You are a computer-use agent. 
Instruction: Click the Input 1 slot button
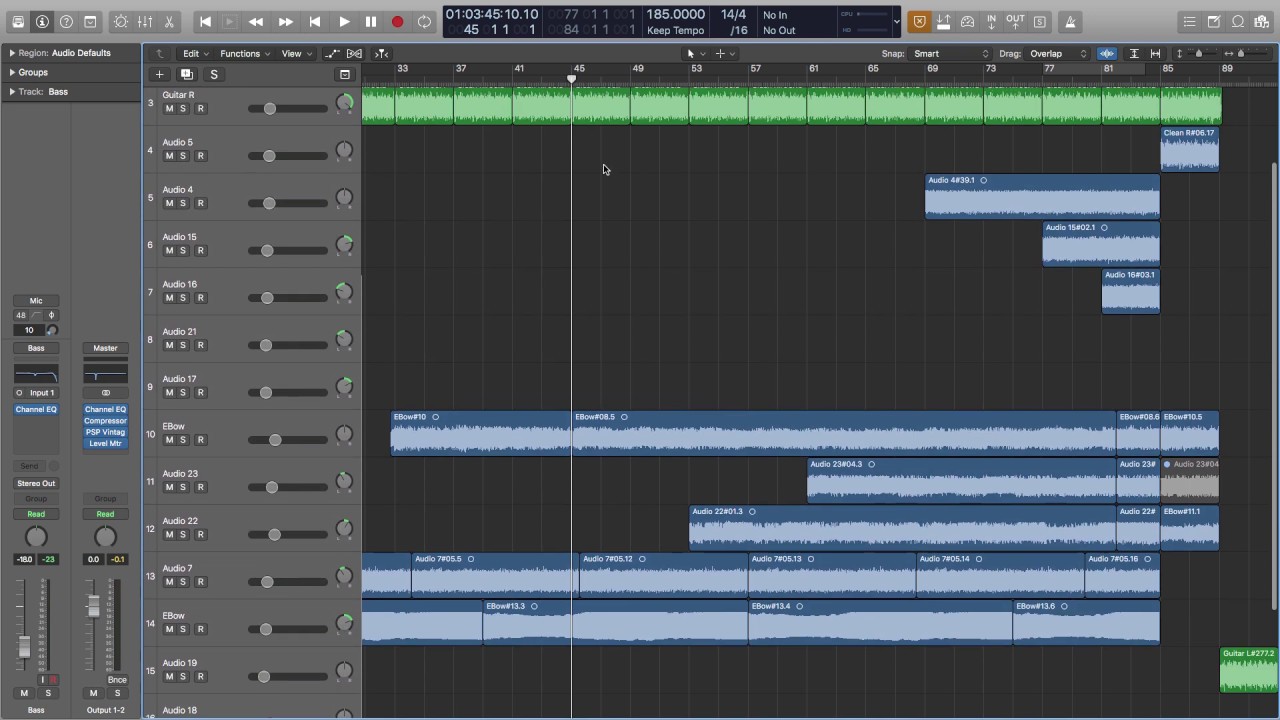tap(42, 393)
